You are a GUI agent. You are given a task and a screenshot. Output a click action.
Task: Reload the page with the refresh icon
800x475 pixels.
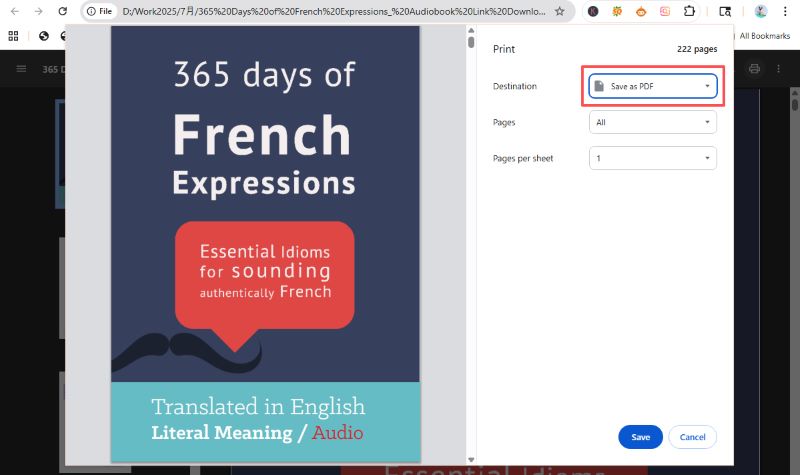pos(63,11)
